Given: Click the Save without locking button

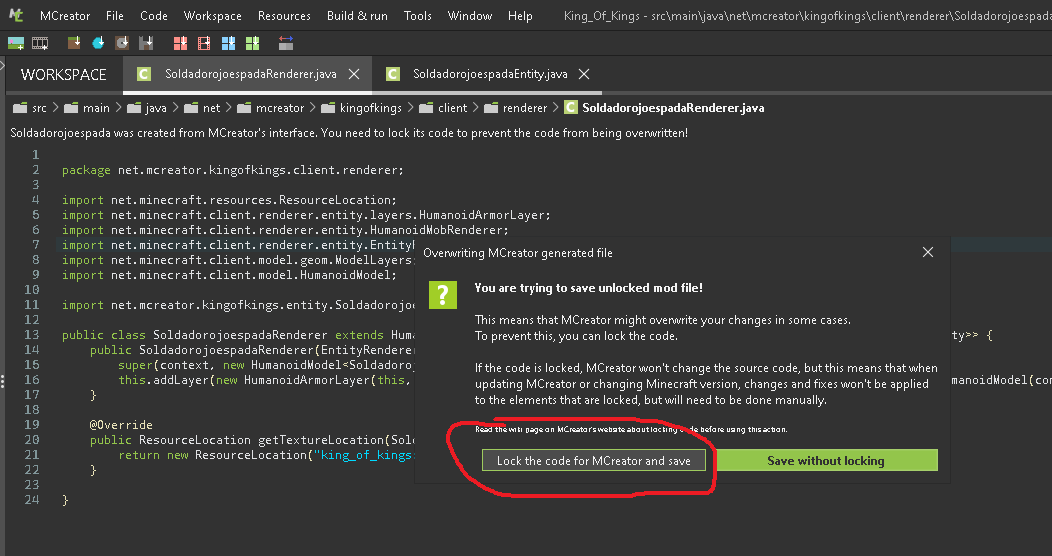Looking at the screenshot, I should coord(826,460).
